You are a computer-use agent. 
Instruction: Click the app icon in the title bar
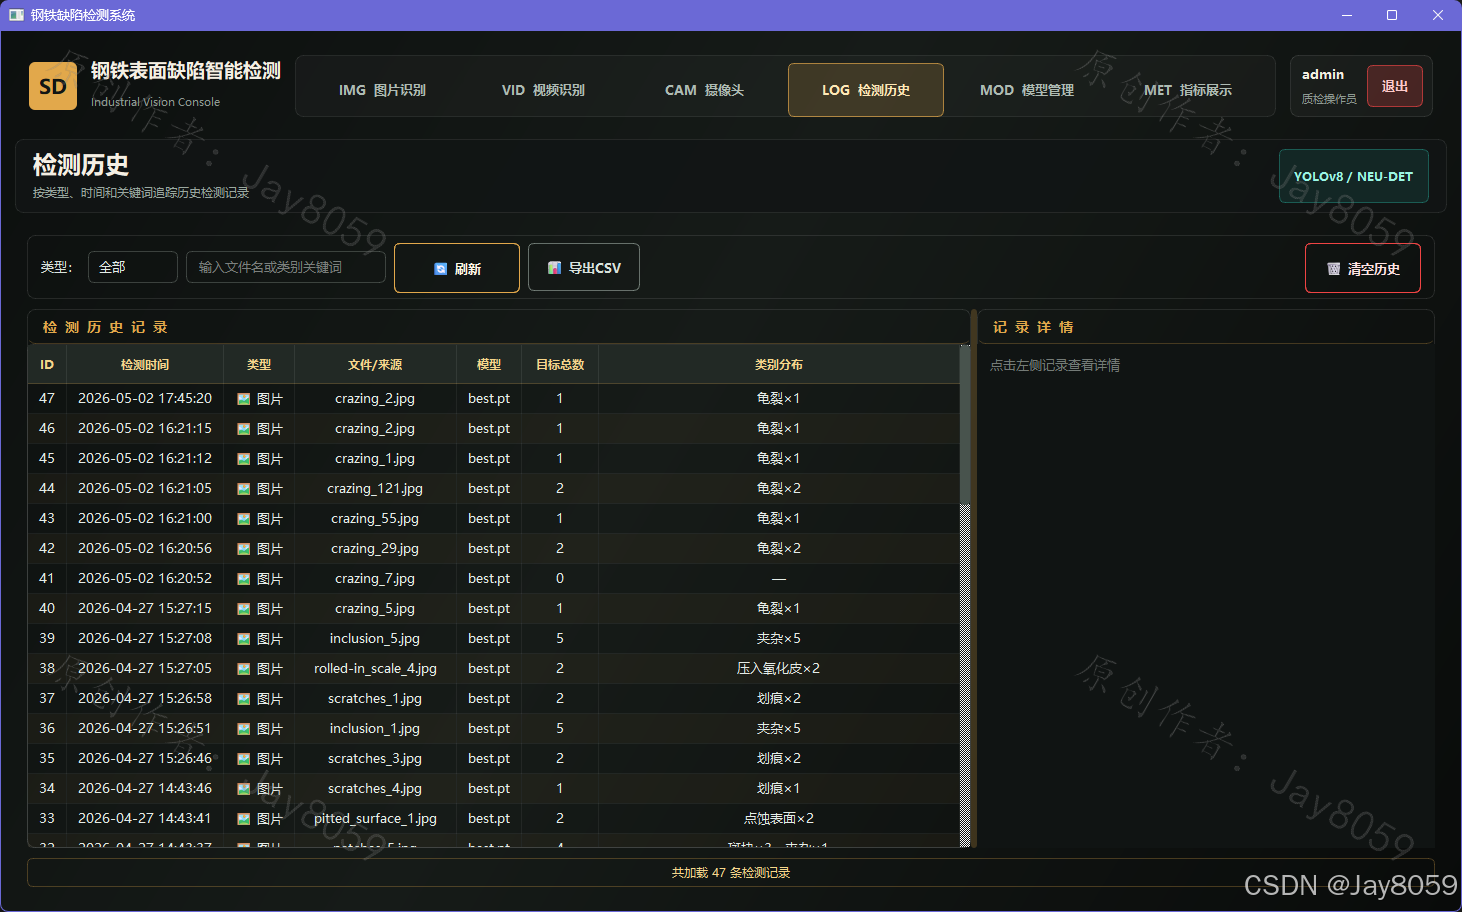pyautogui.click(x=16, y=15)
